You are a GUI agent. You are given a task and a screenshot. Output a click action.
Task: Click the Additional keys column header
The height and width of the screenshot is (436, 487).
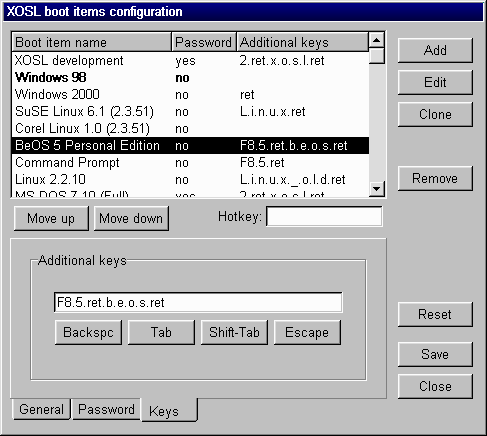(303, 42)
